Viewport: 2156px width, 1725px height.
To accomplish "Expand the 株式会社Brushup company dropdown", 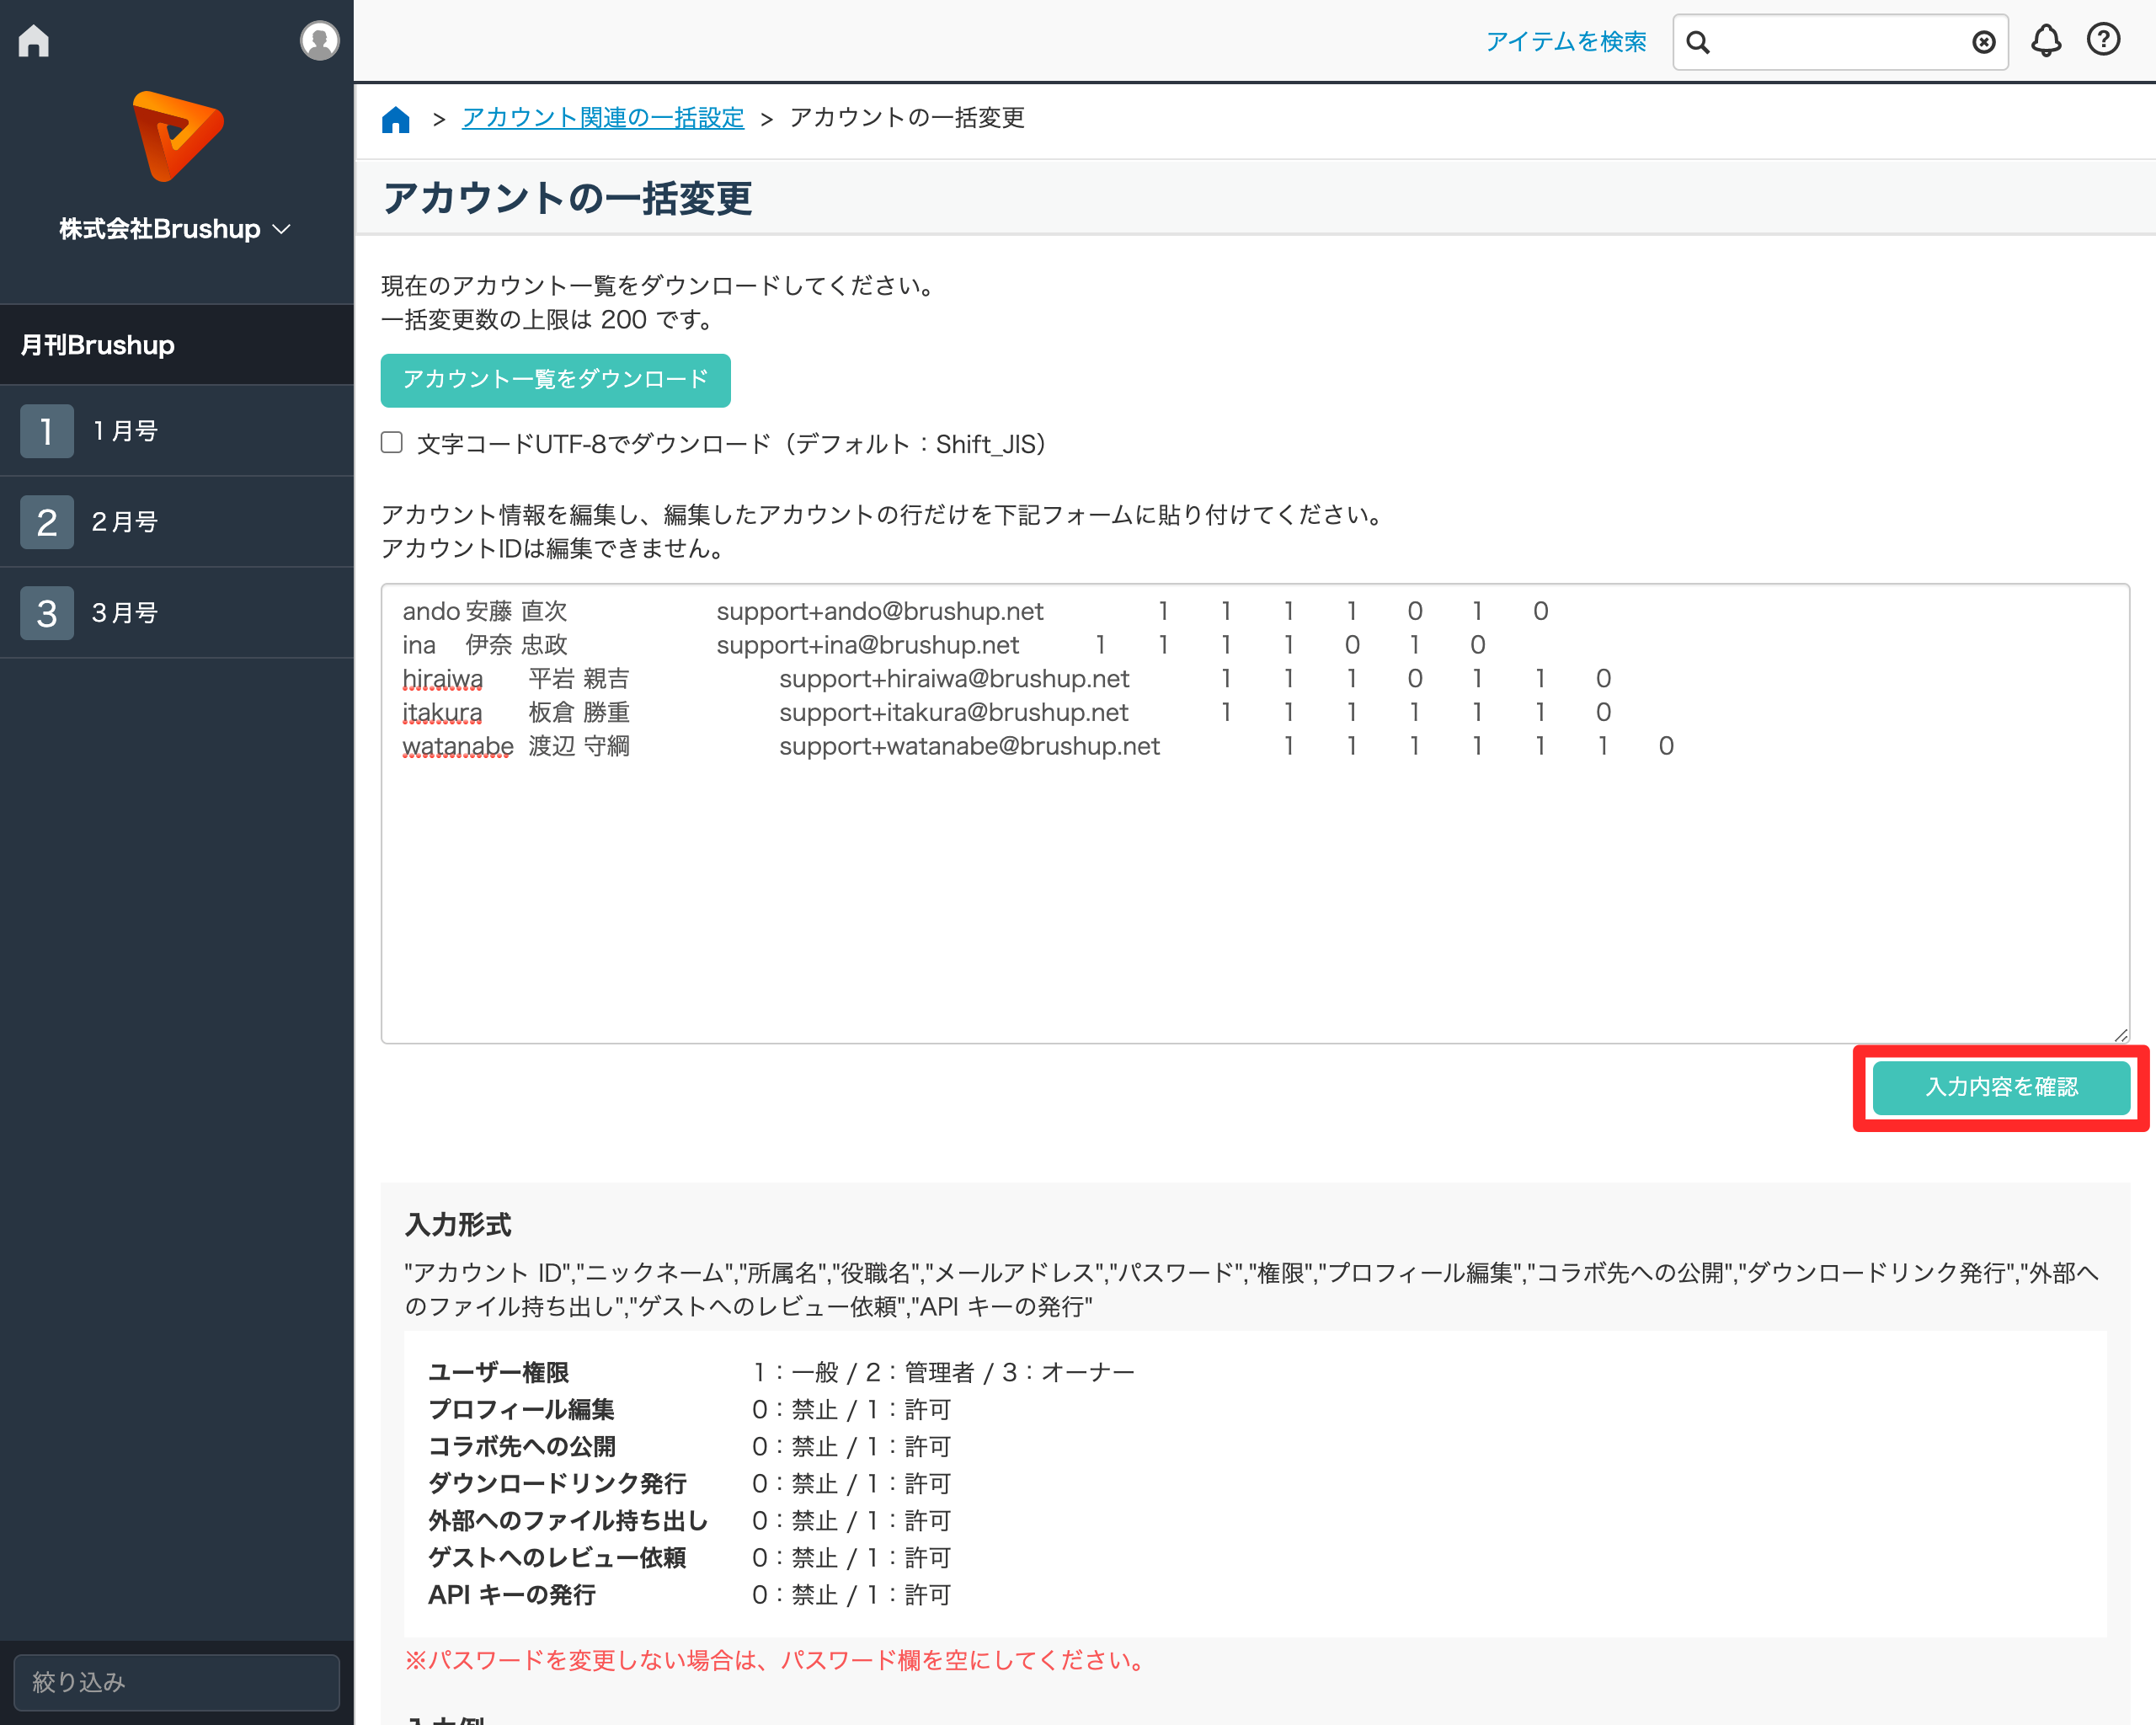I will pyautogui.click(x=175, y=229).
